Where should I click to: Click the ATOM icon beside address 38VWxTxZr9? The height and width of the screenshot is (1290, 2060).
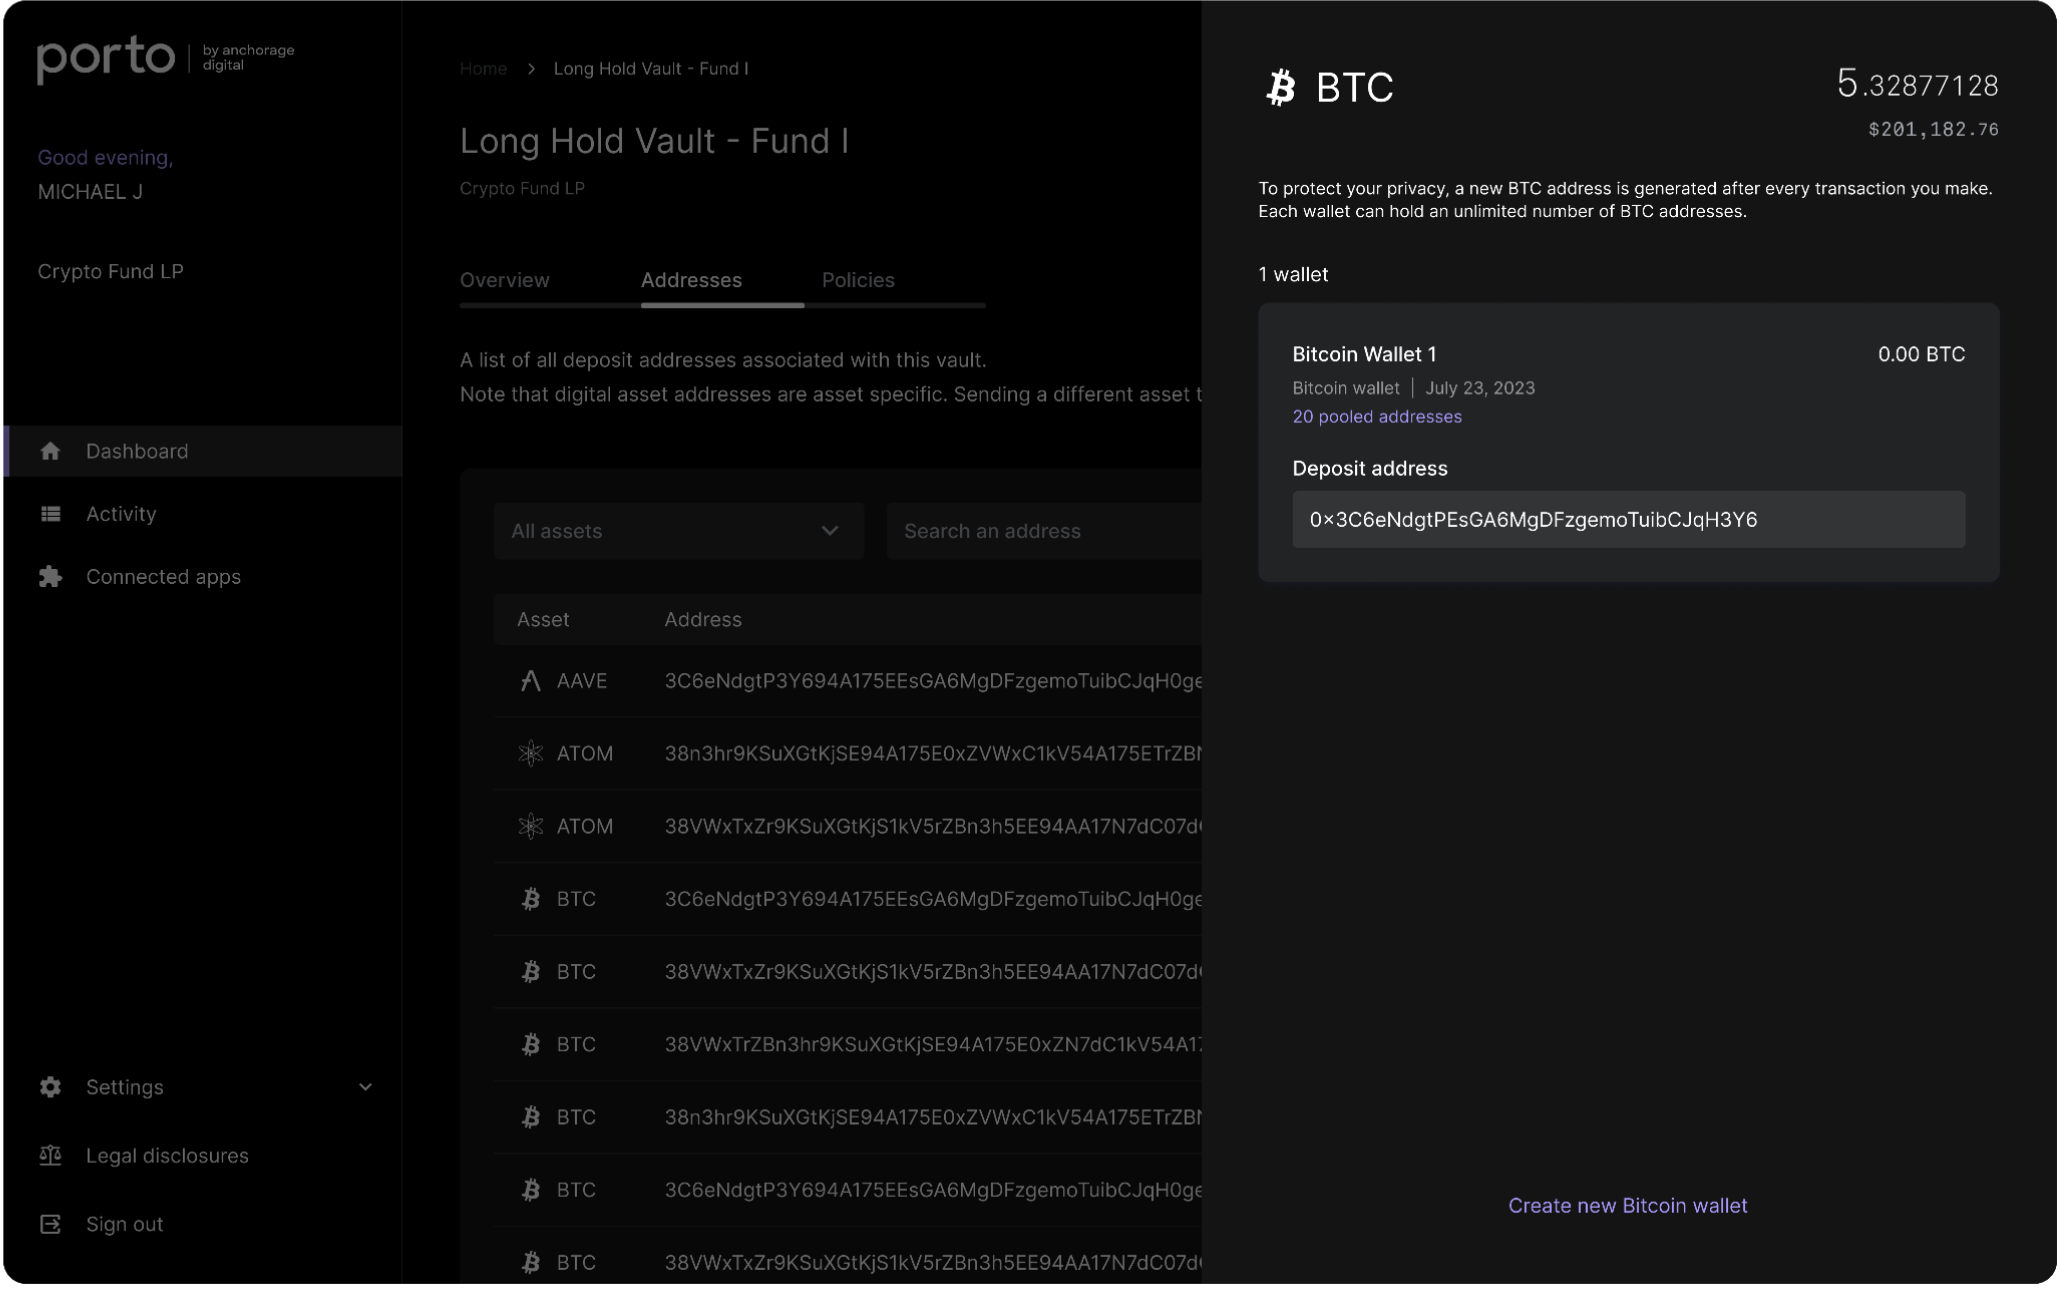pyautogui.click(x=530, y=827)
